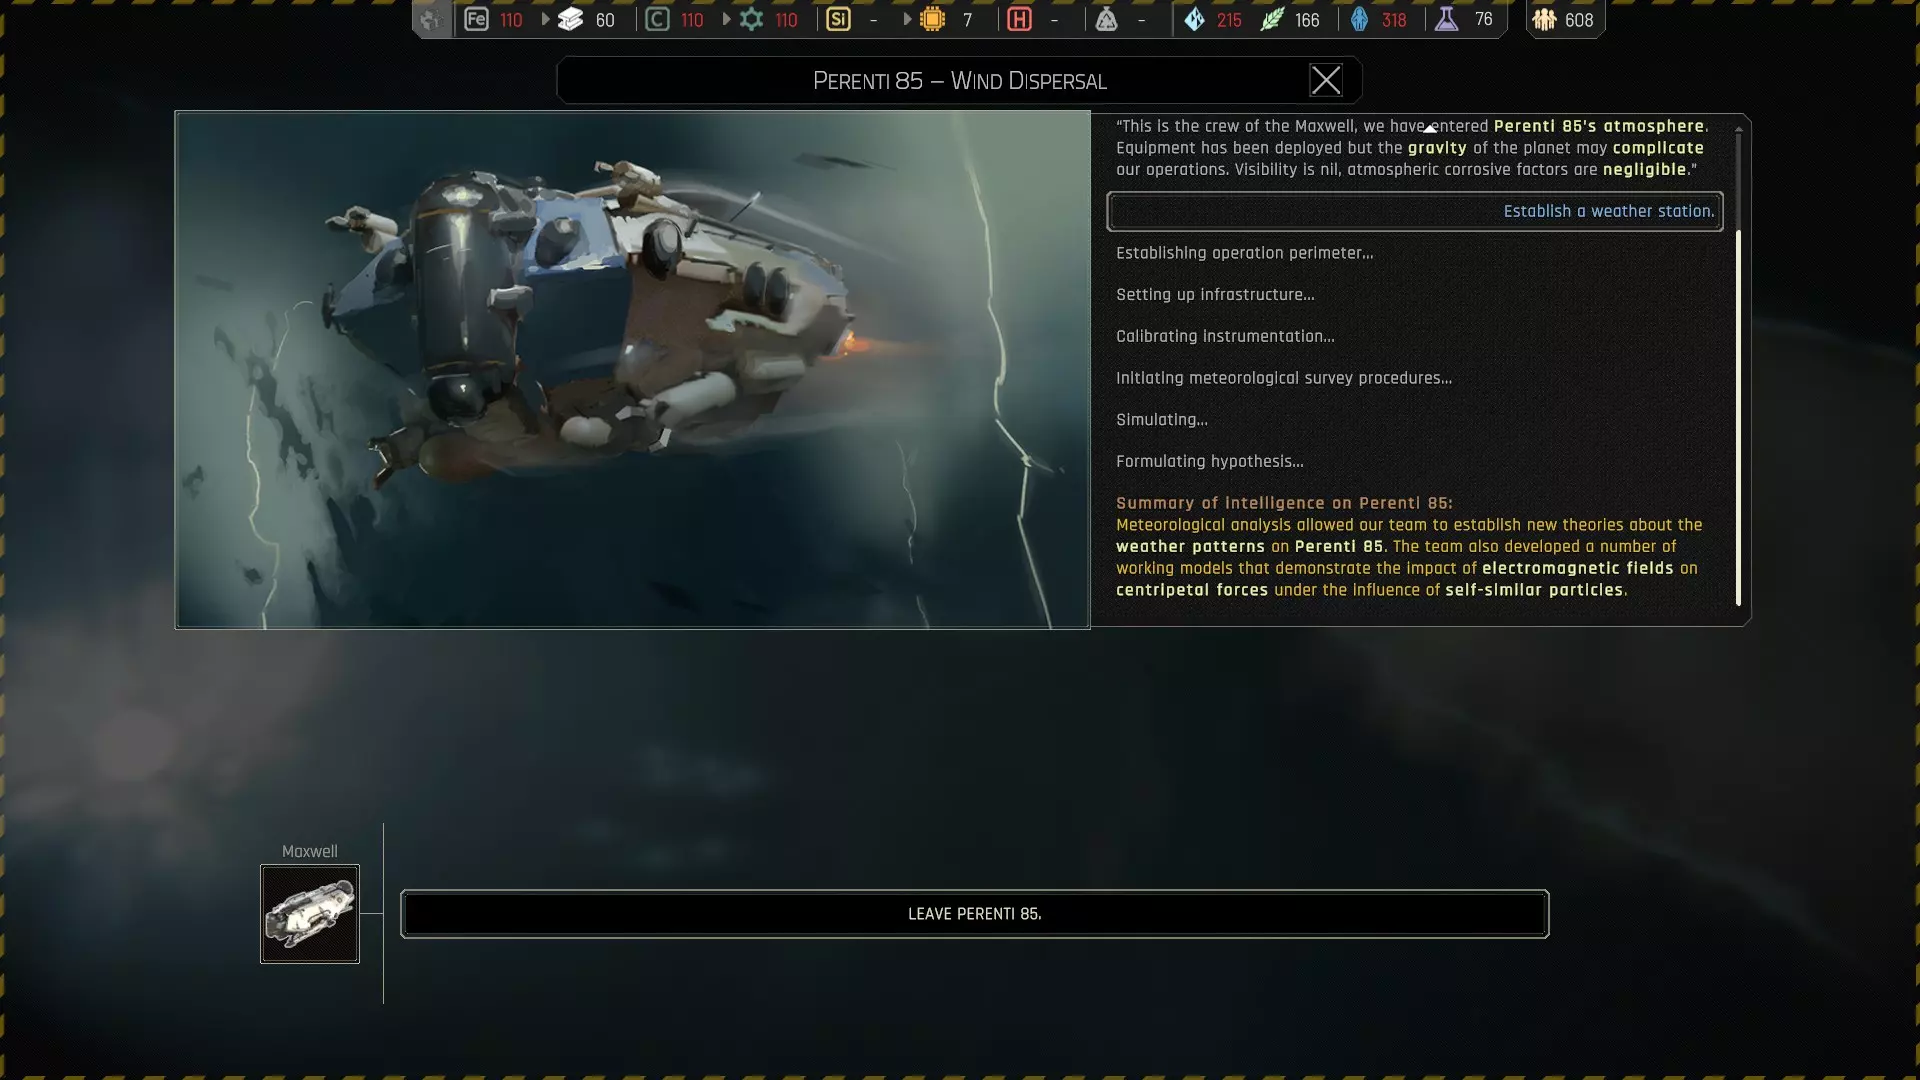Click the ship artwork illustration panel

[632, 370]
